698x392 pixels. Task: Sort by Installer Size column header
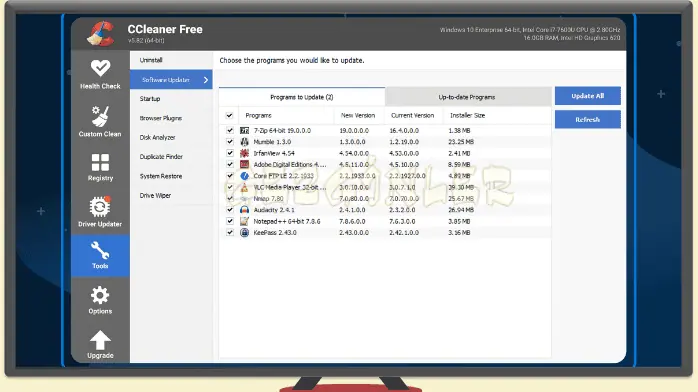pos(467,115)
